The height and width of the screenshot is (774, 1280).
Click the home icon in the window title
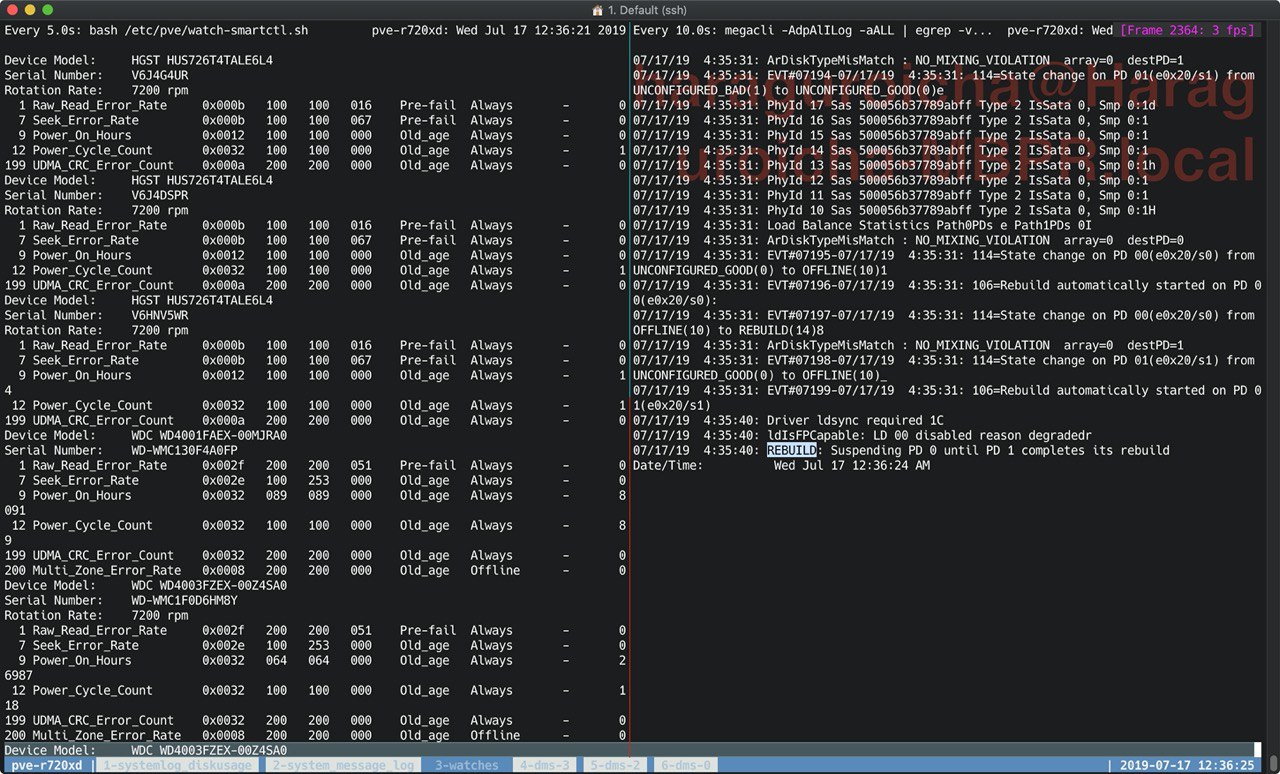coord(598,10)
